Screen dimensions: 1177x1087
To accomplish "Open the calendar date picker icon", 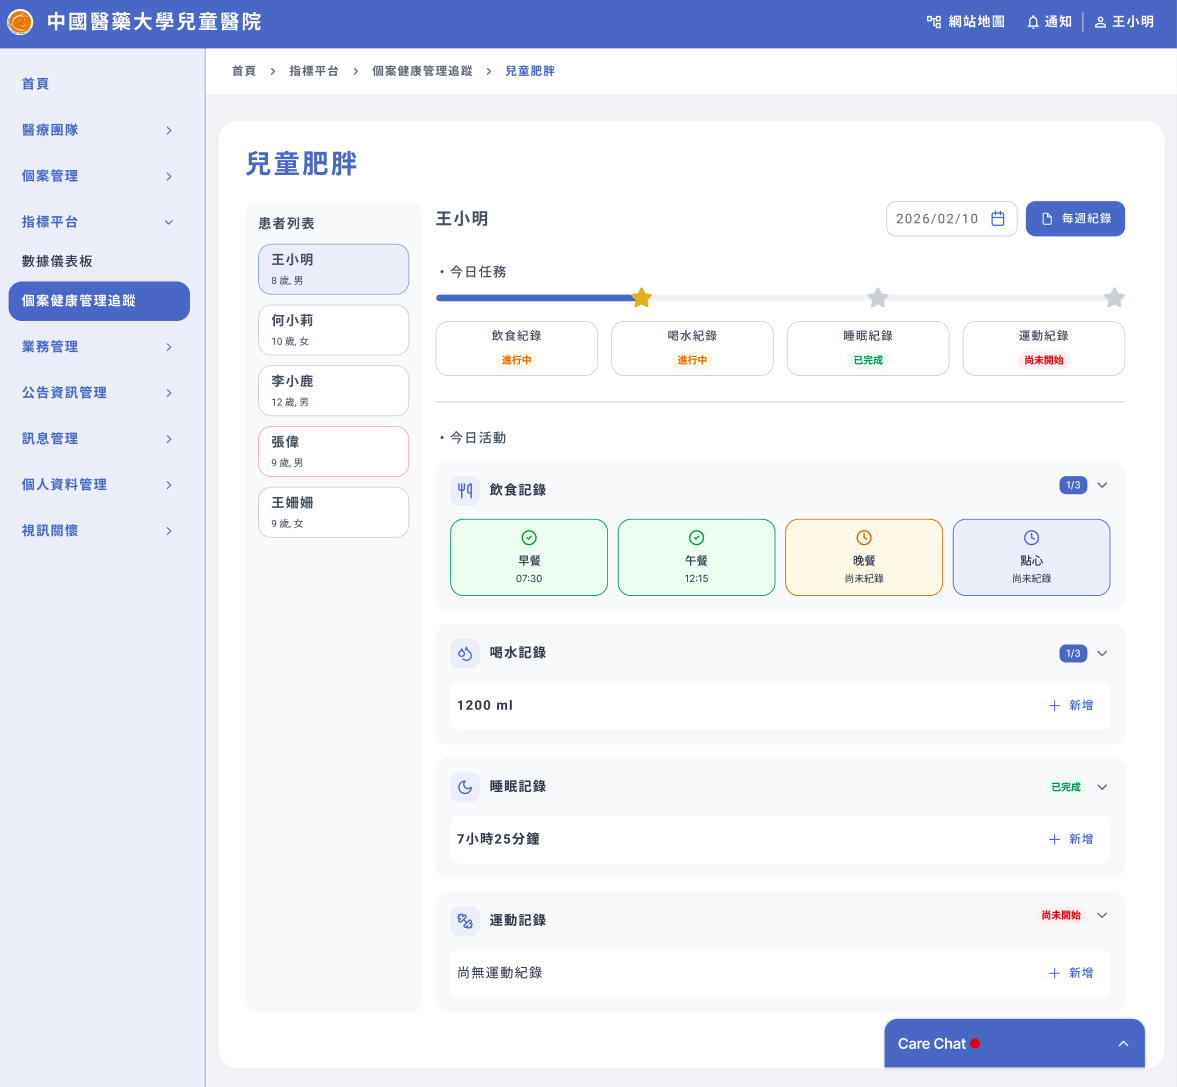I will click(x=997, y=219).
